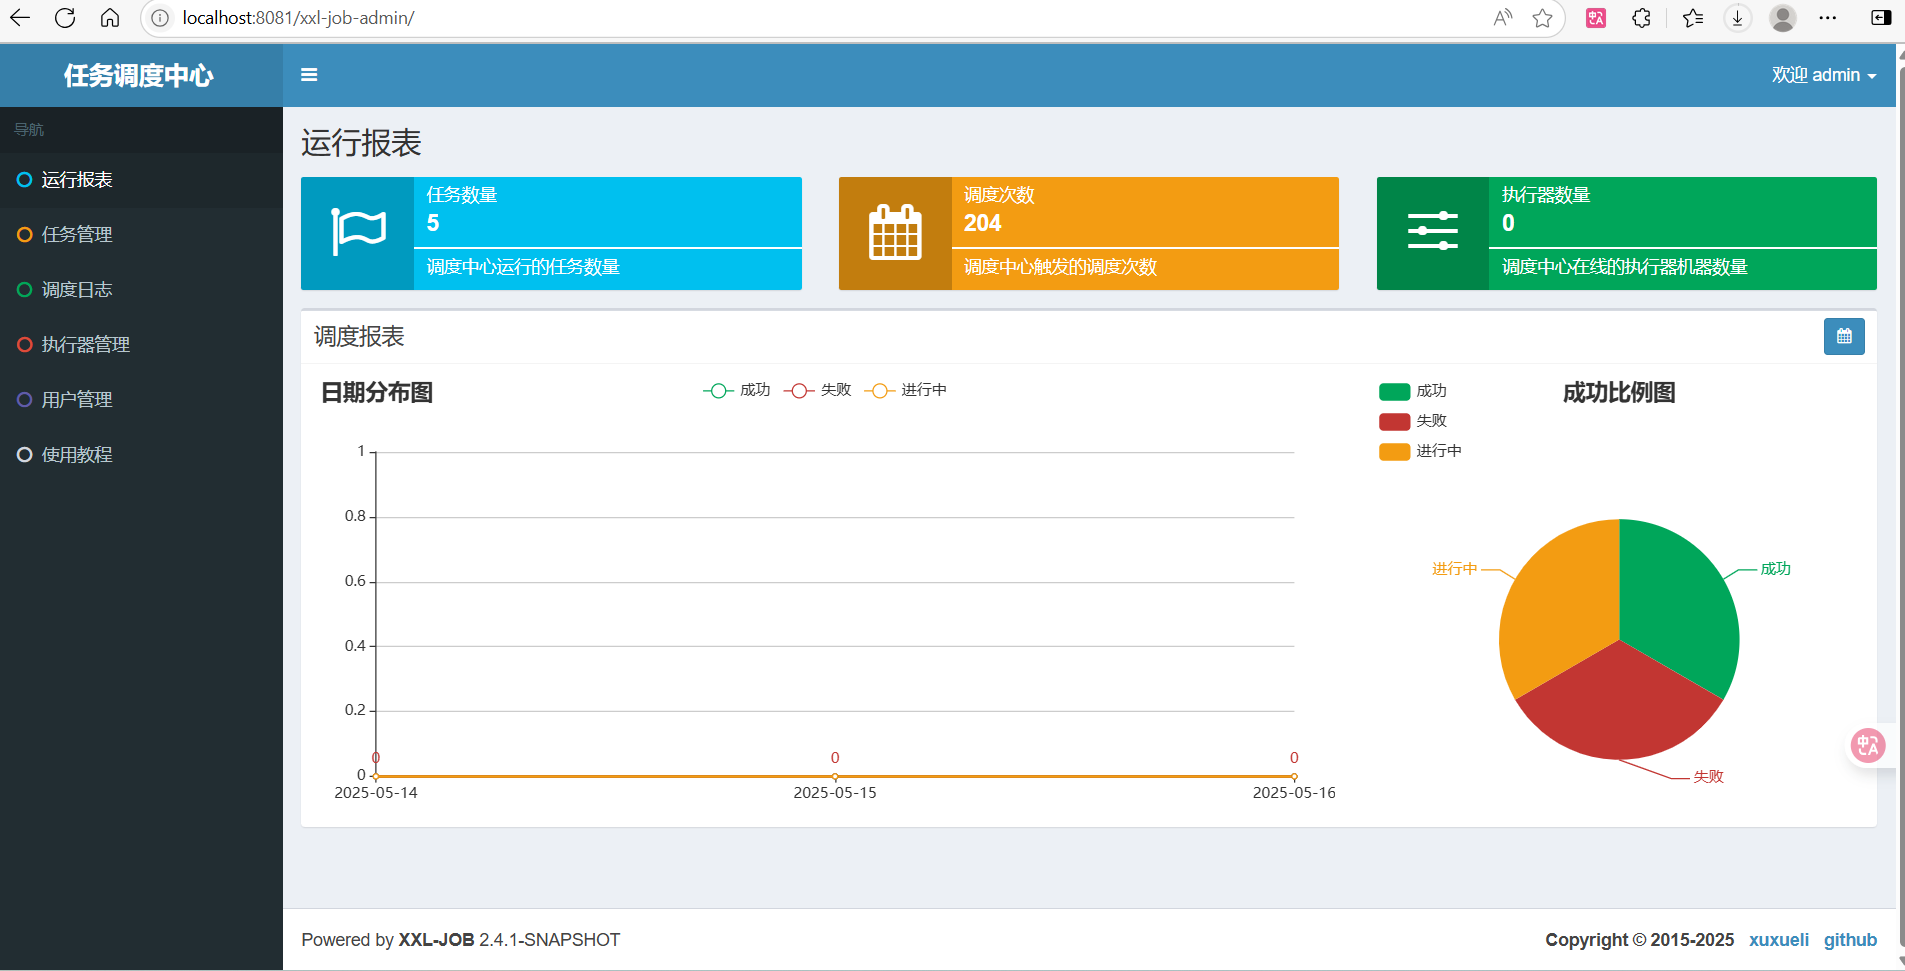Viewport: 1905px width, 971px height.
Task: Click 调度中心运行的任务数量 description text
Action: (x=523, y=267)
